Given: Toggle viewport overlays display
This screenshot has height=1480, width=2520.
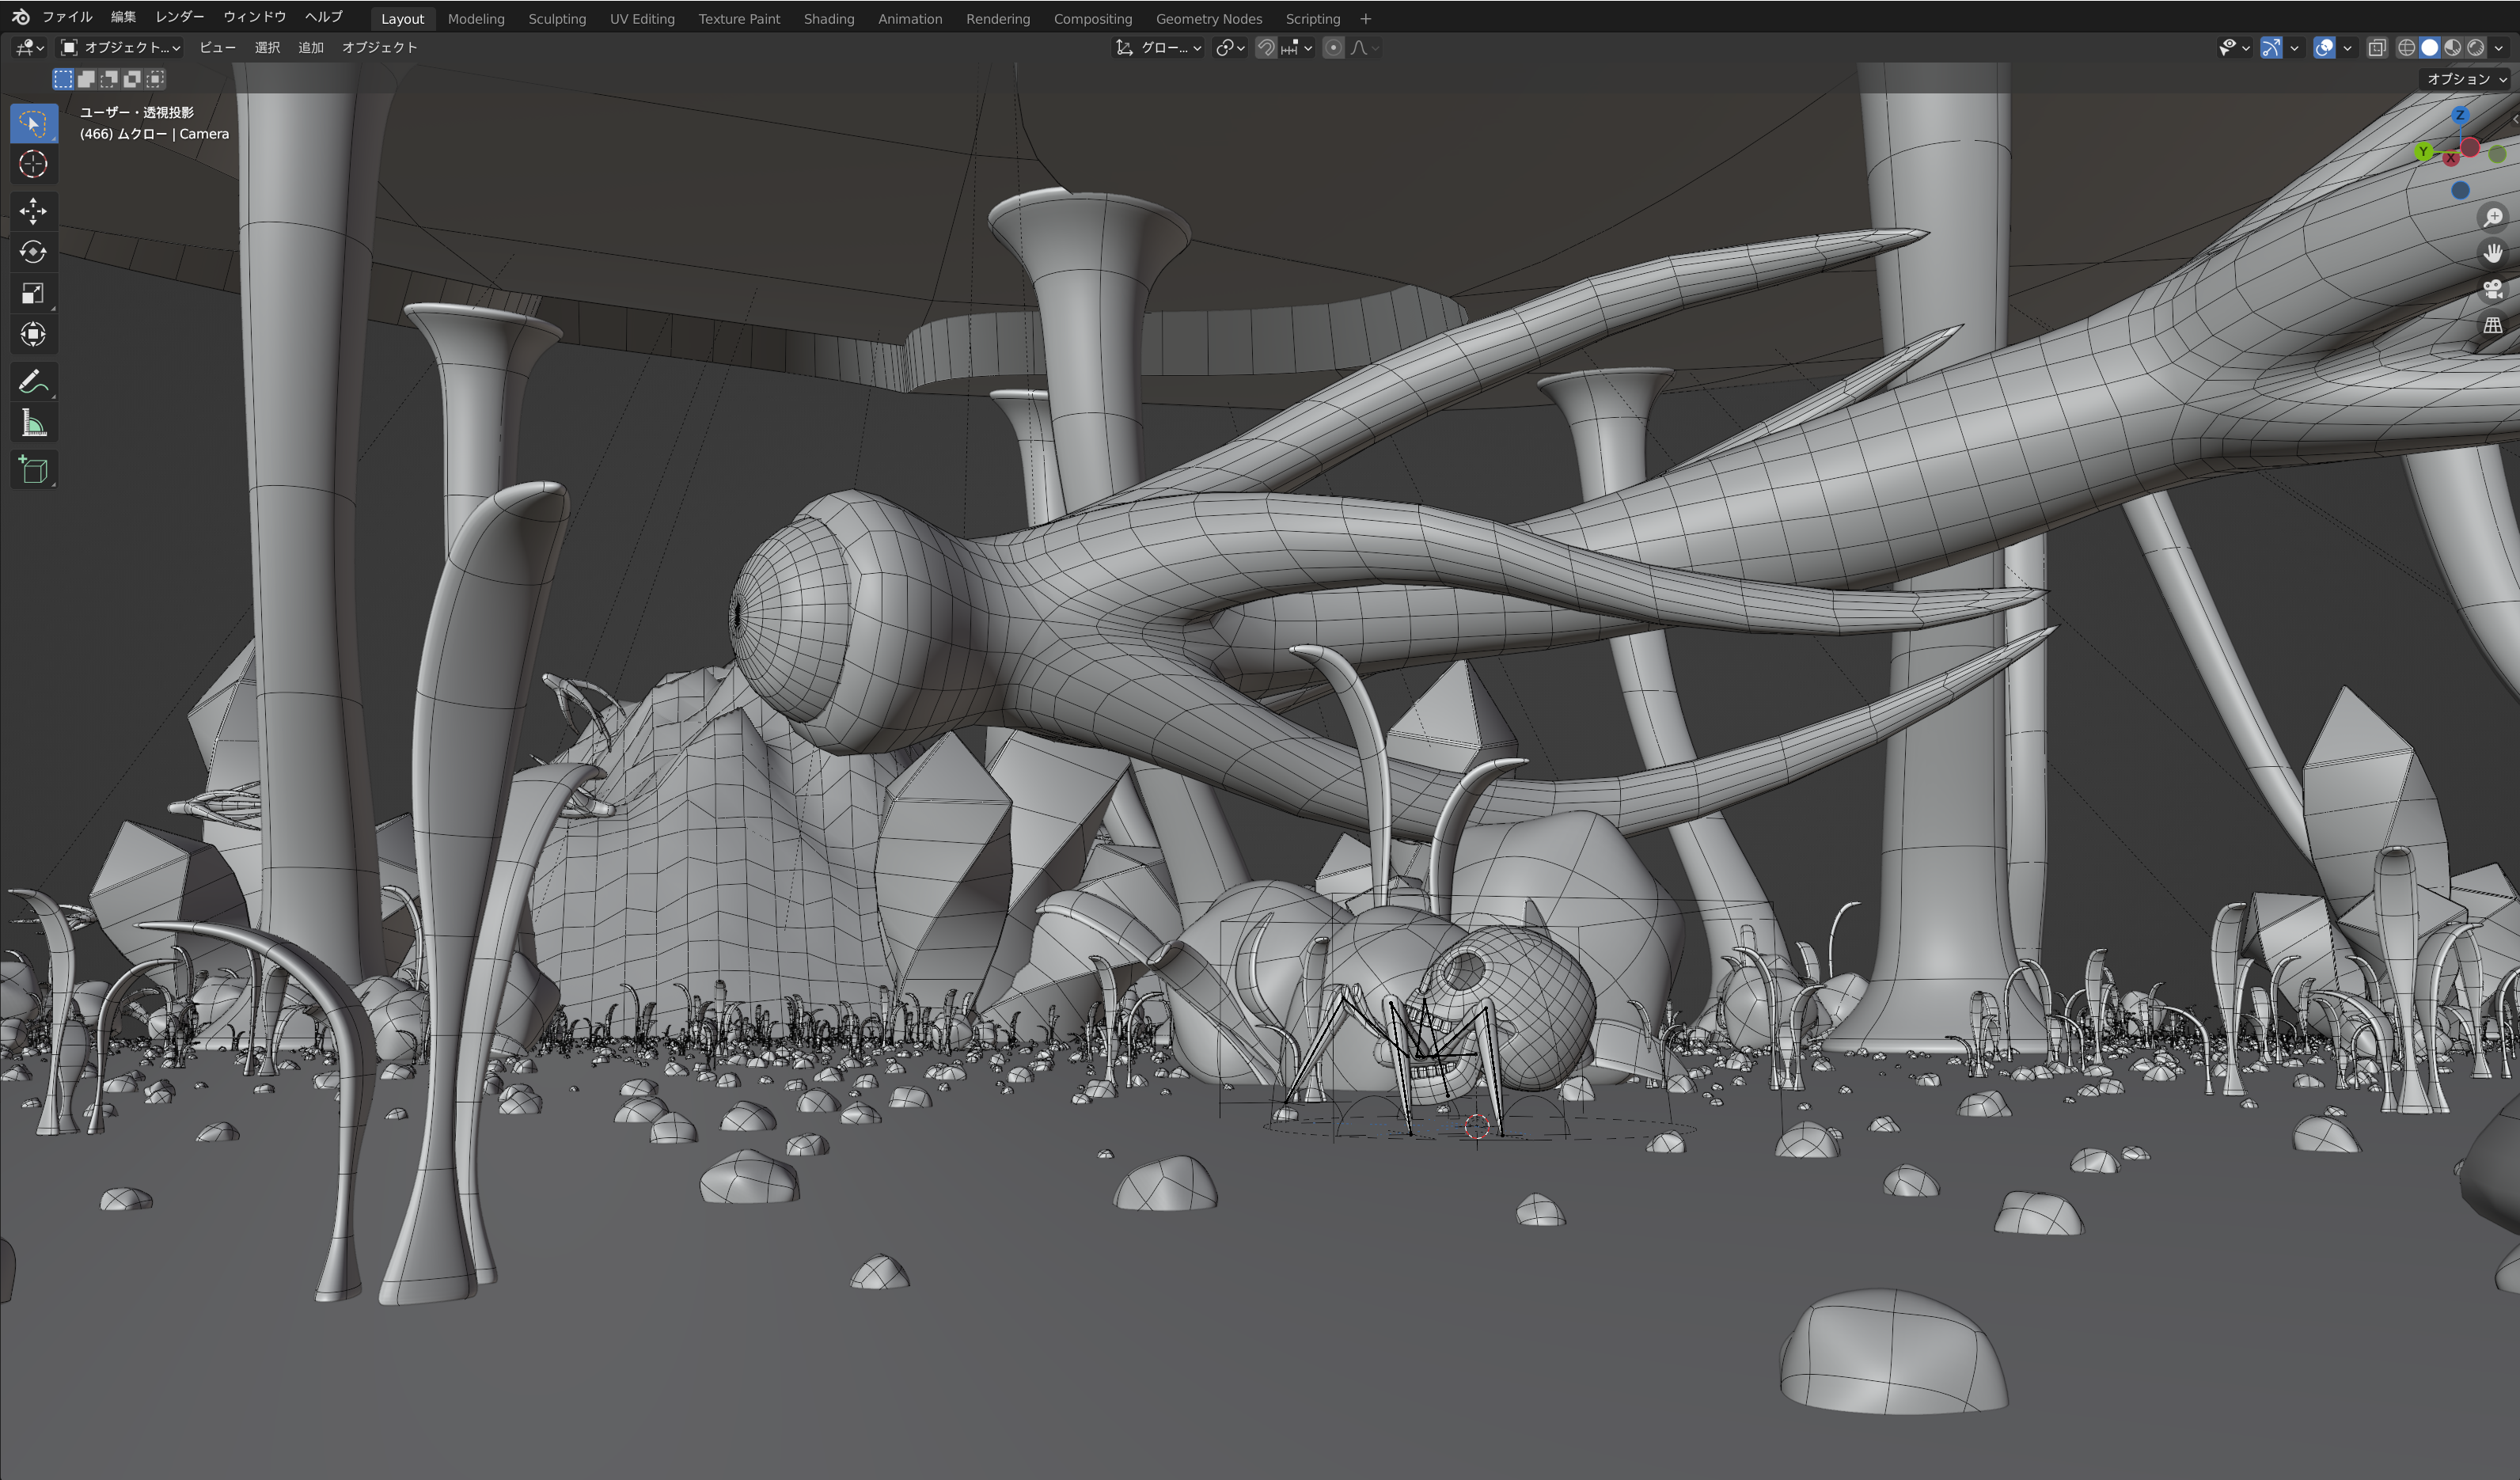Looking at the screenshot, I should click(2324, 48).
